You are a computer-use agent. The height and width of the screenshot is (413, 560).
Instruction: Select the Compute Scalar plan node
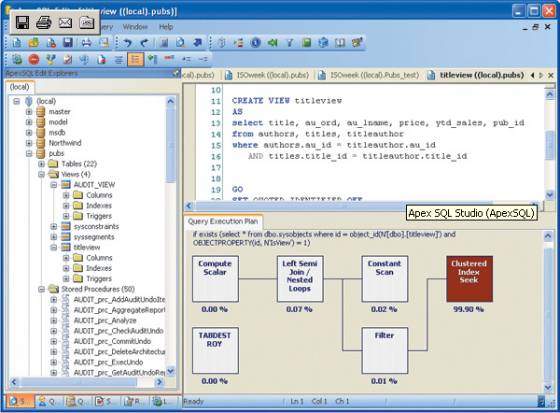215,279
